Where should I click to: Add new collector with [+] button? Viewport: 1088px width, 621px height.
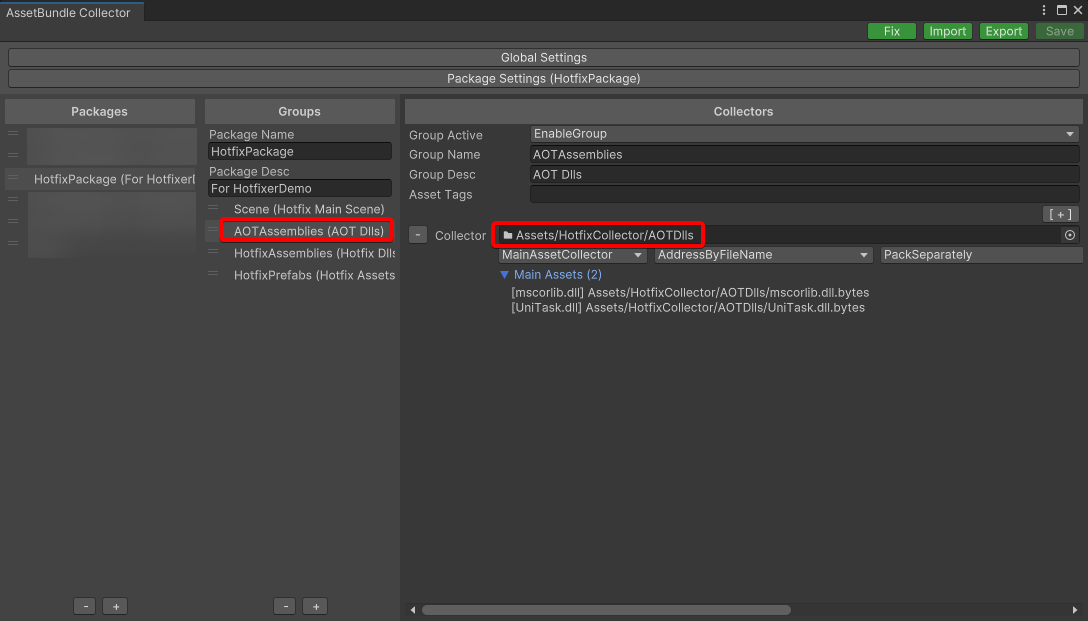point(1060,214)
